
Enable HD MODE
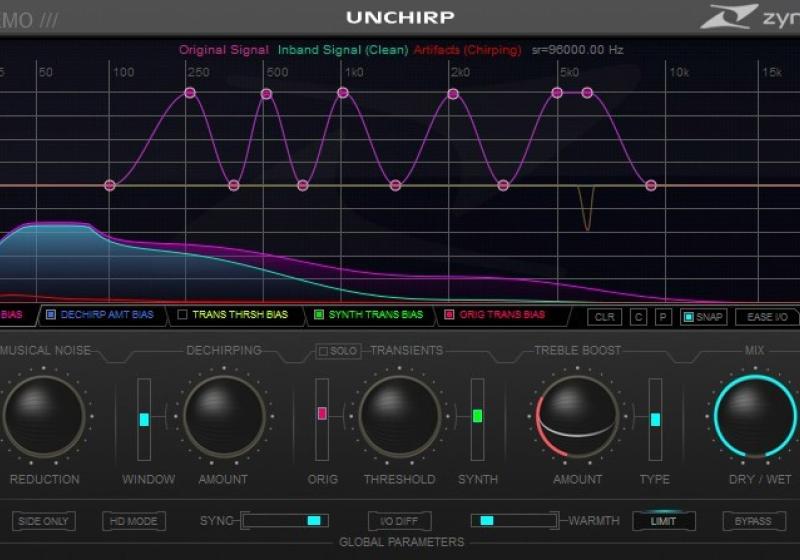click(134, 521)
